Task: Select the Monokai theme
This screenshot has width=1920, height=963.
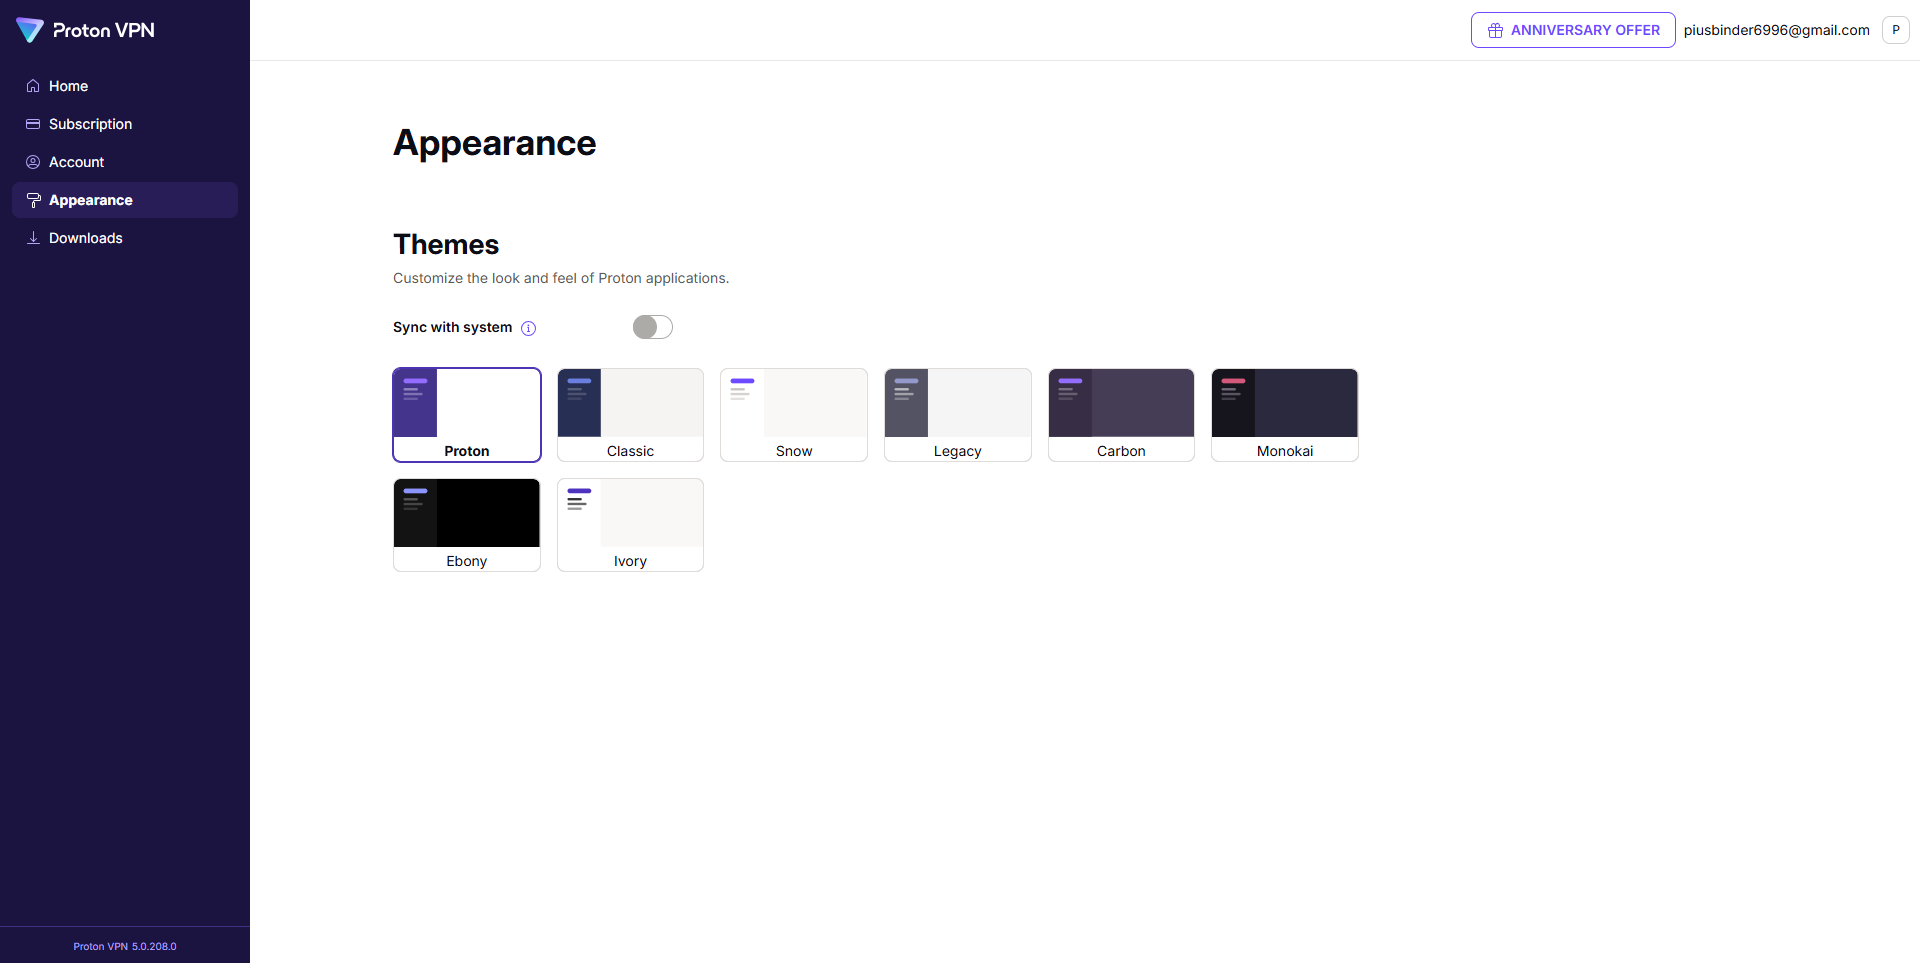Action: pos(1285,415)
